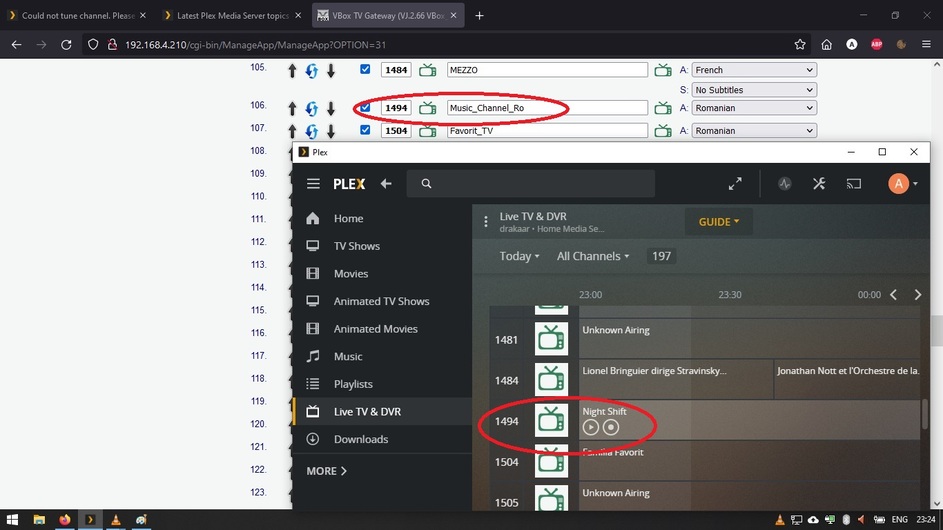The image size is (943, 530).
Task: Open MEZZO audio language French dropdown
Action: [x=754, y=70]
